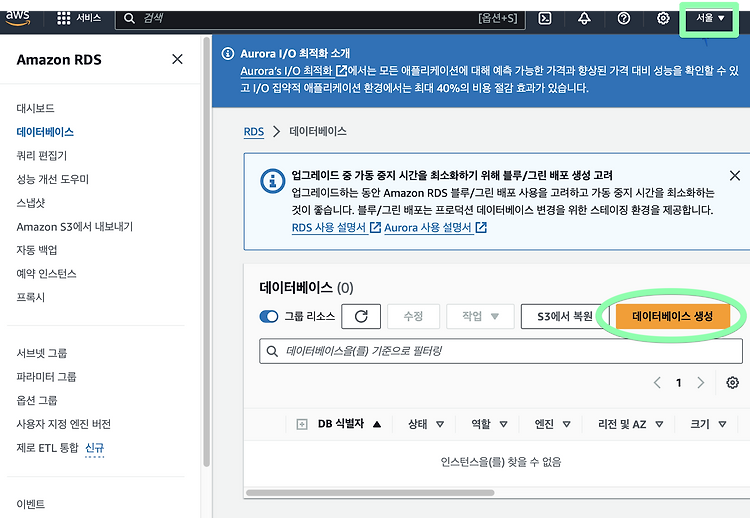750x518 pixels.
Task: Expand all rows box beside DB 식별자
Action: click(x=302, y=424)
